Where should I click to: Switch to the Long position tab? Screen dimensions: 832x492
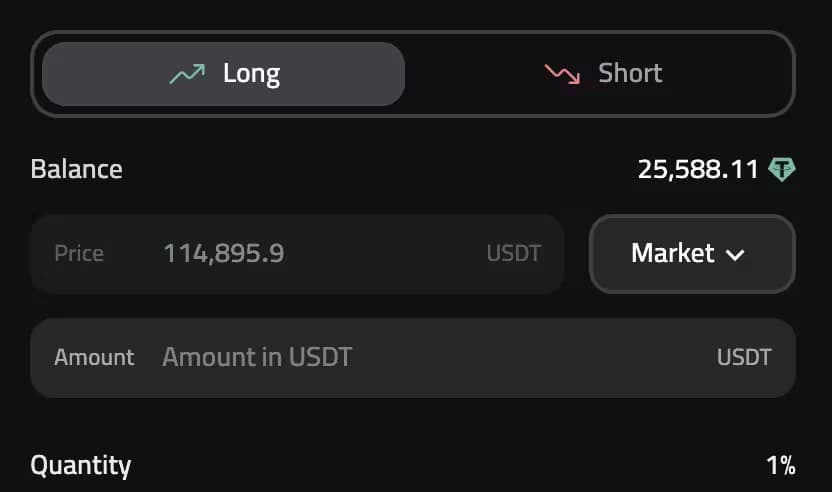click(x=223, y=74)
